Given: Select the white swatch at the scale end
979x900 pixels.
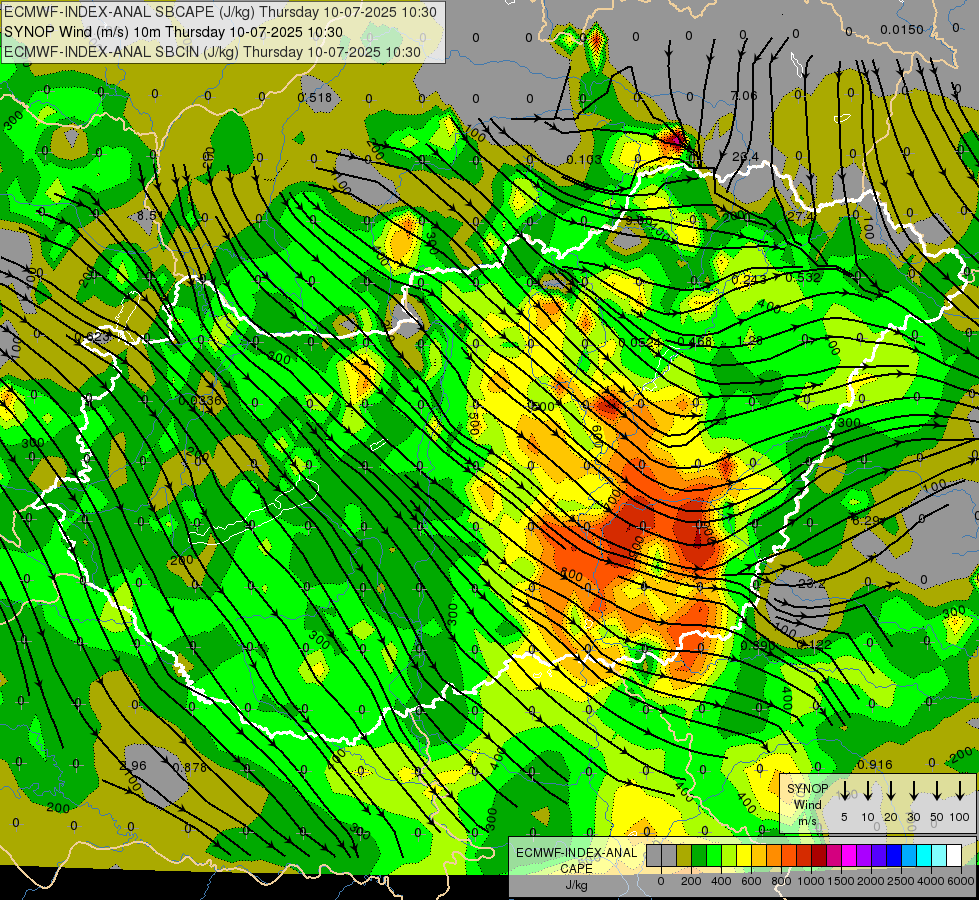Looking at the screenshot, I should (x=953, y=856).
